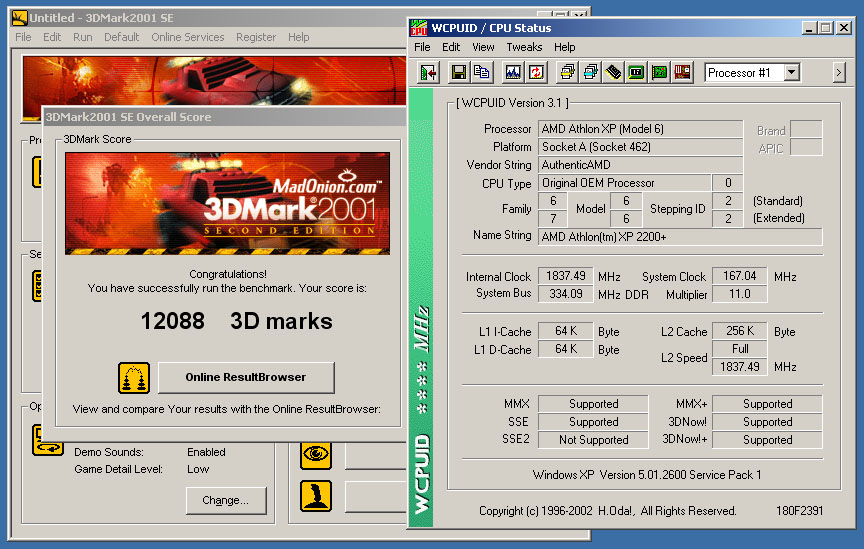Open Help menu in WCPUID window
This screenshot has height=549, width=864.
(x=564, y=47)
